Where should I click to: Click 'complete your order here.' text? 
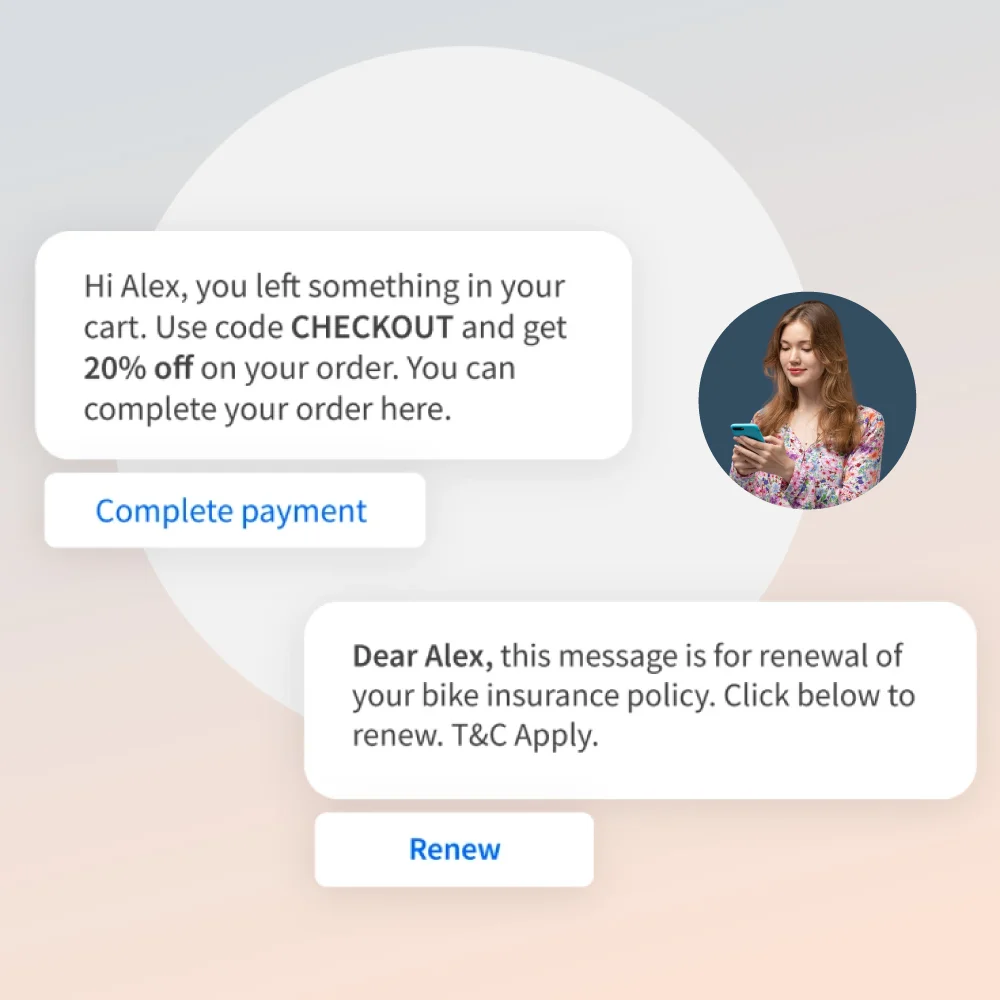(268, 409)
